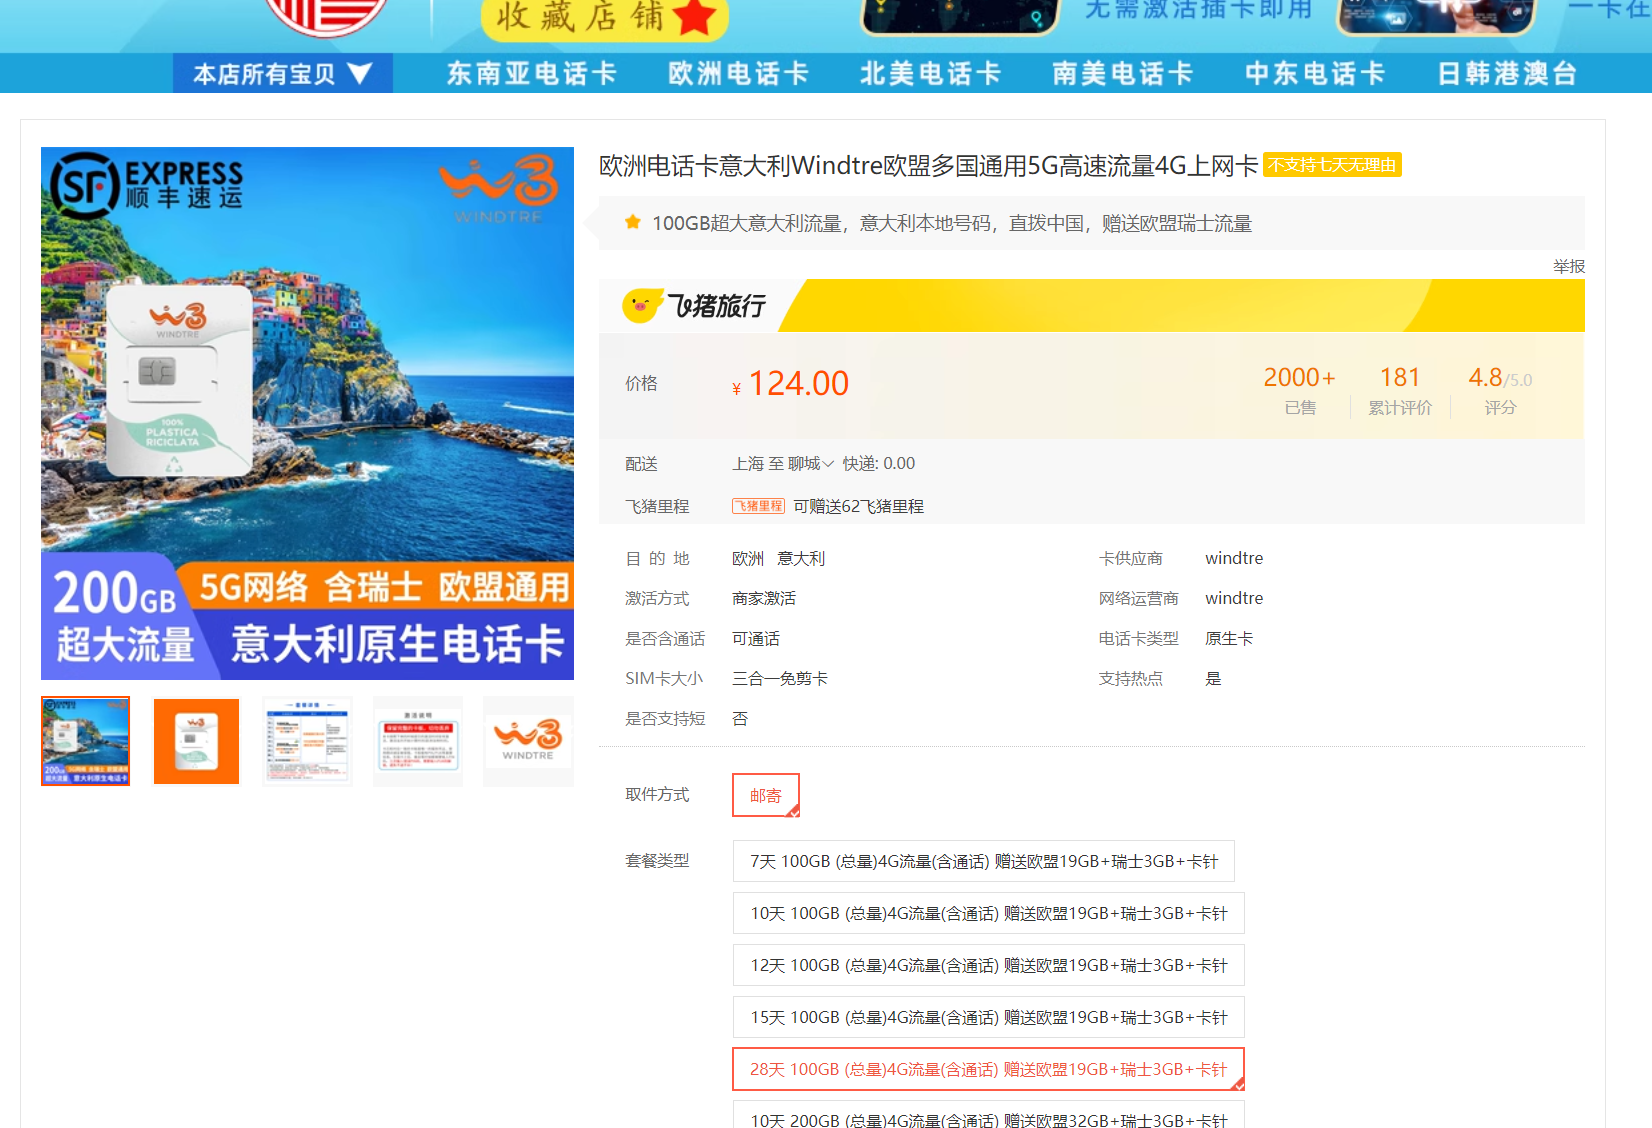Click the ¥124.00 price
Screen dimensions: 1652x1128
tap(790, 384)
